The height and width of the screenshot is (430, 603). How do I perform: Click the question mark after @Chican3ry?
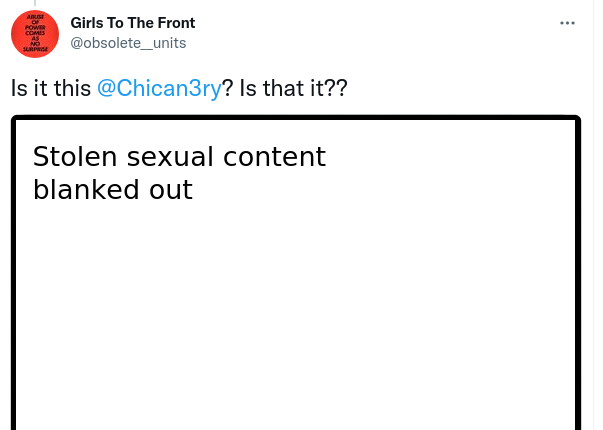click(227, 88)
